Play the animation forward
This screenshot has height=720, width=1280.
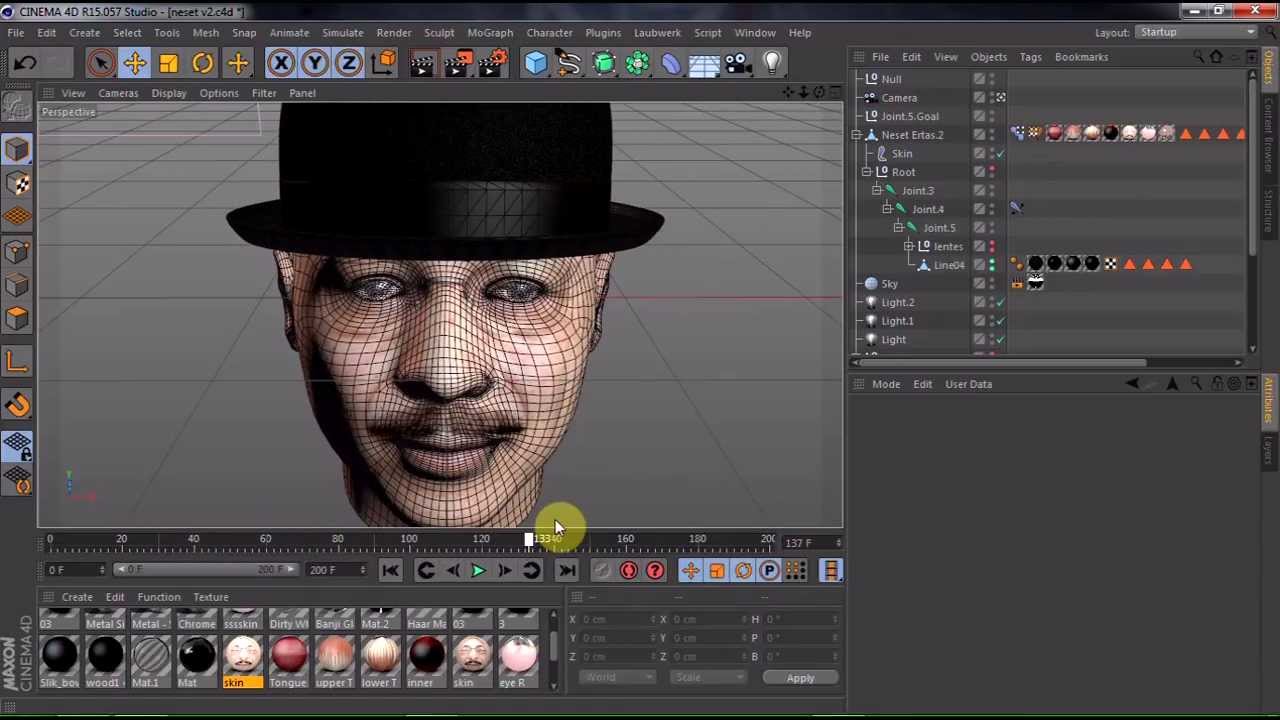tap(478, 570)
